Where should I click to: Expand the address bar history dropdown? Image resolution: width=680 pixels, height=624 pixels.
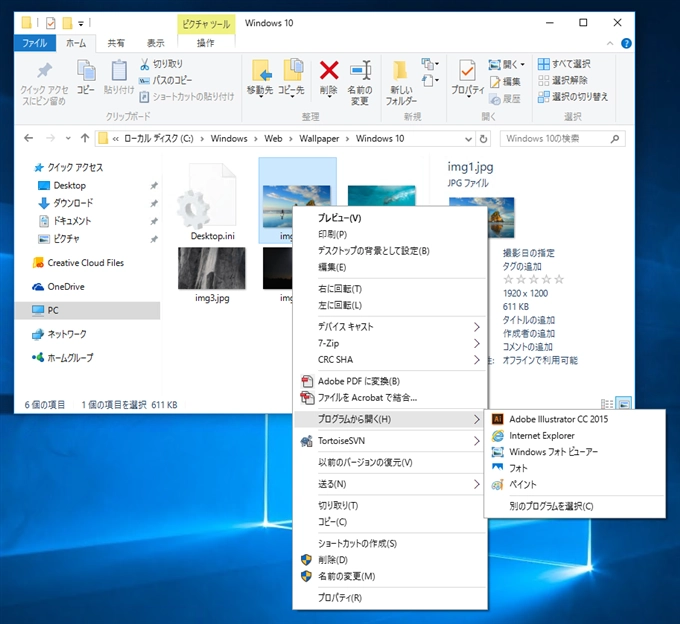pos(468,139)
